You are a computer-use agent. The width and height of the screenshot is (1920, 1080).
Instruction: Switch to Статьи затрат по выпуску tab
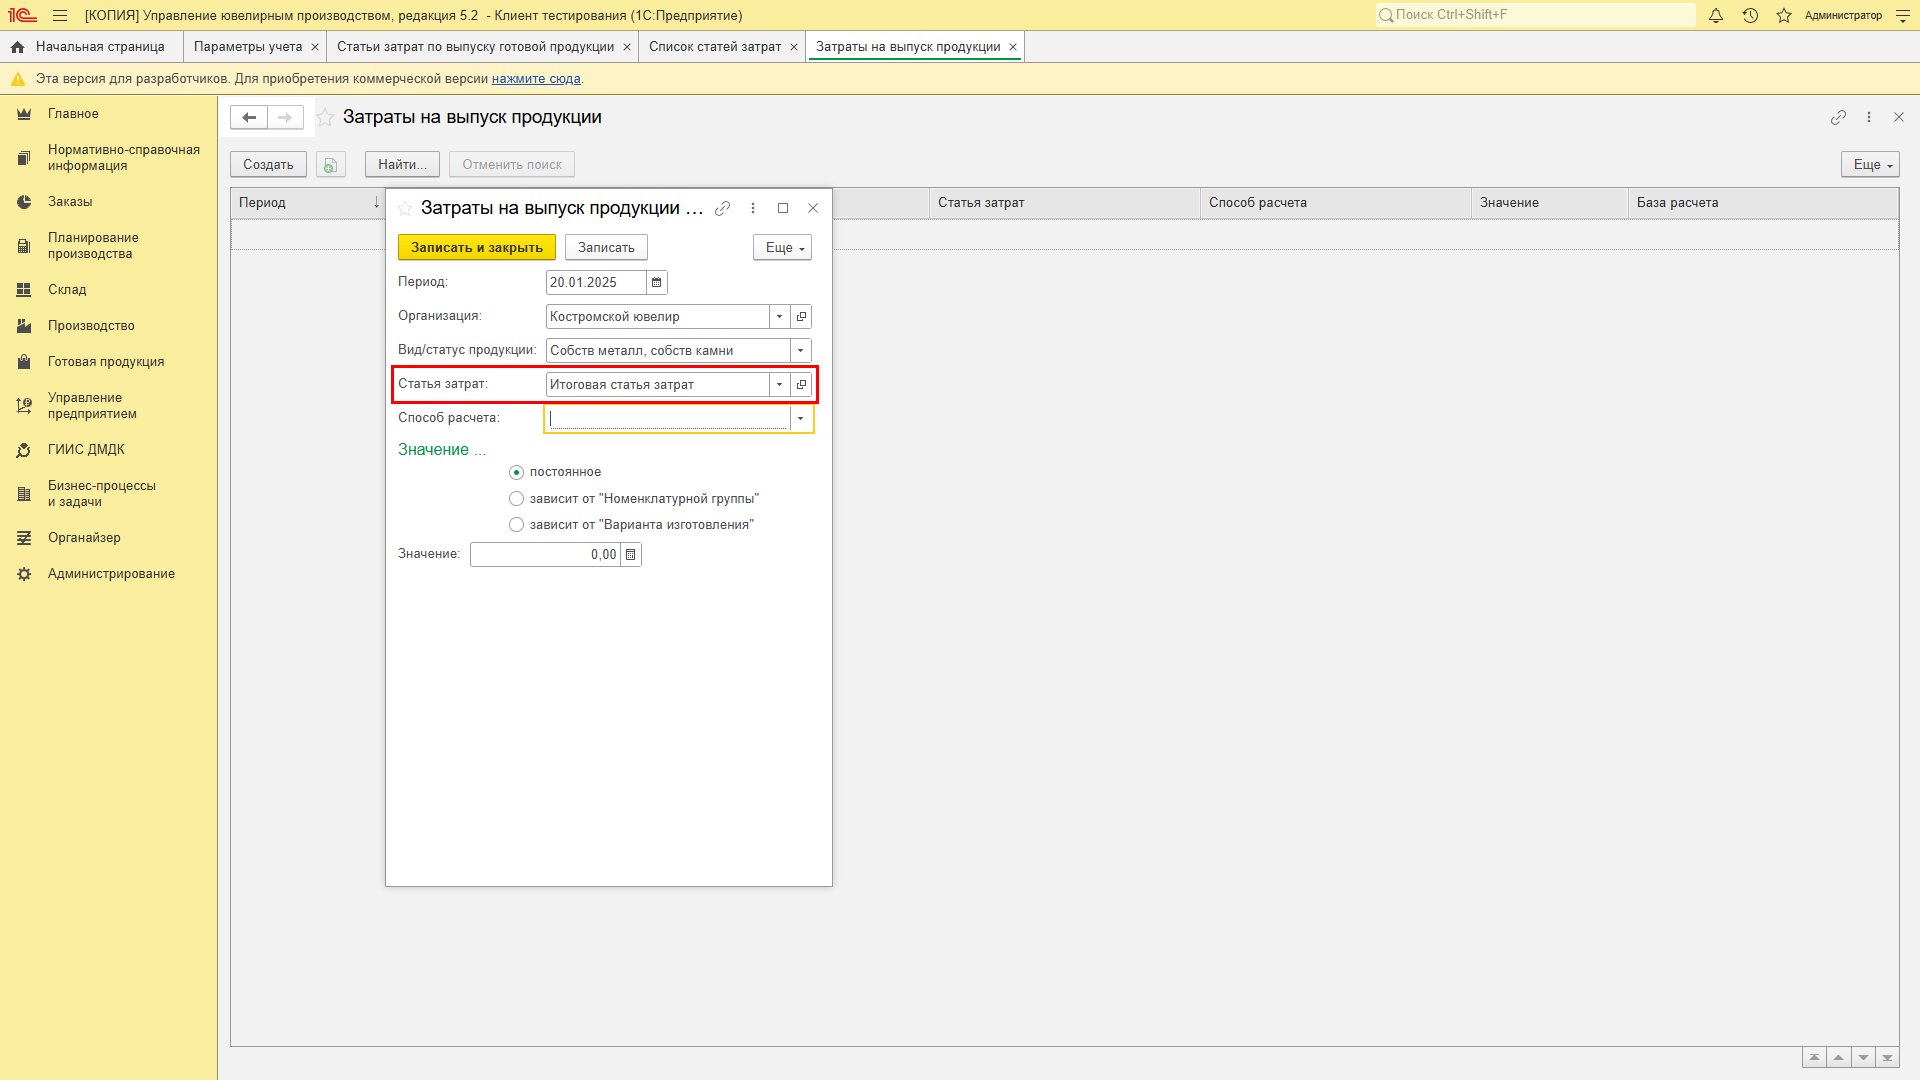pyautogui.click(x=475, y=47)
